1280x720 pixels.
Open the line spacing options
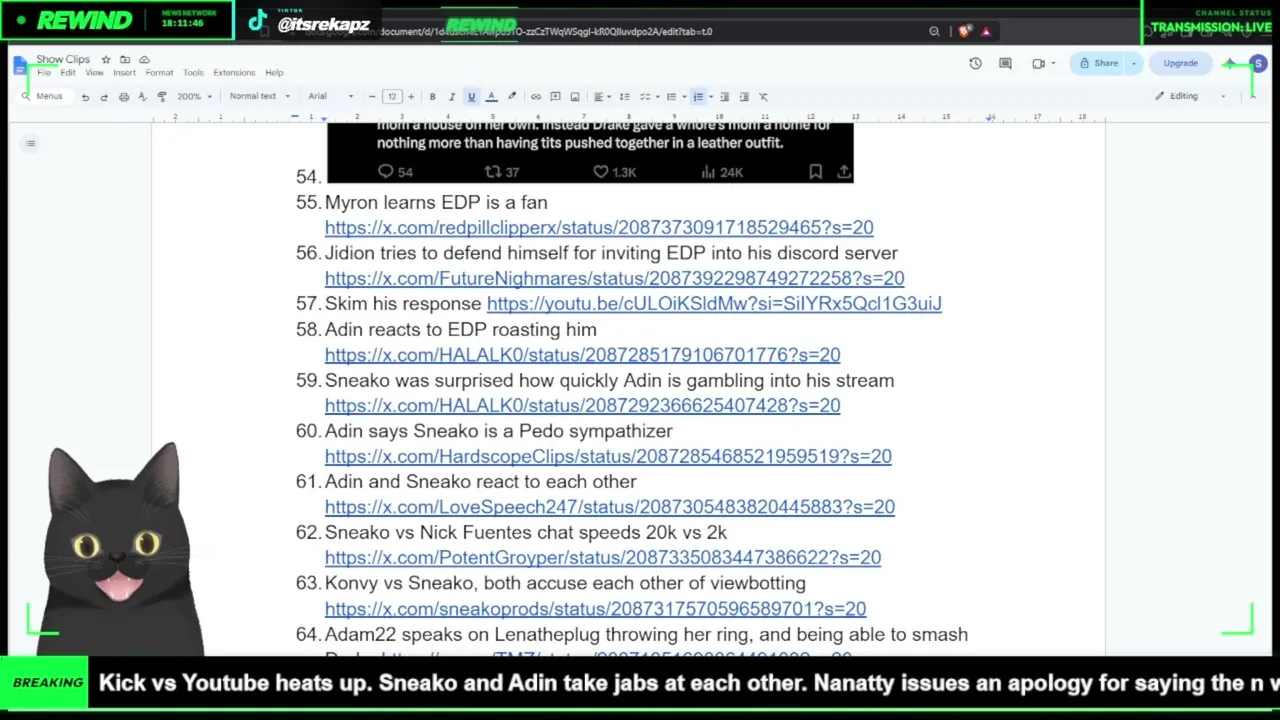624,97
